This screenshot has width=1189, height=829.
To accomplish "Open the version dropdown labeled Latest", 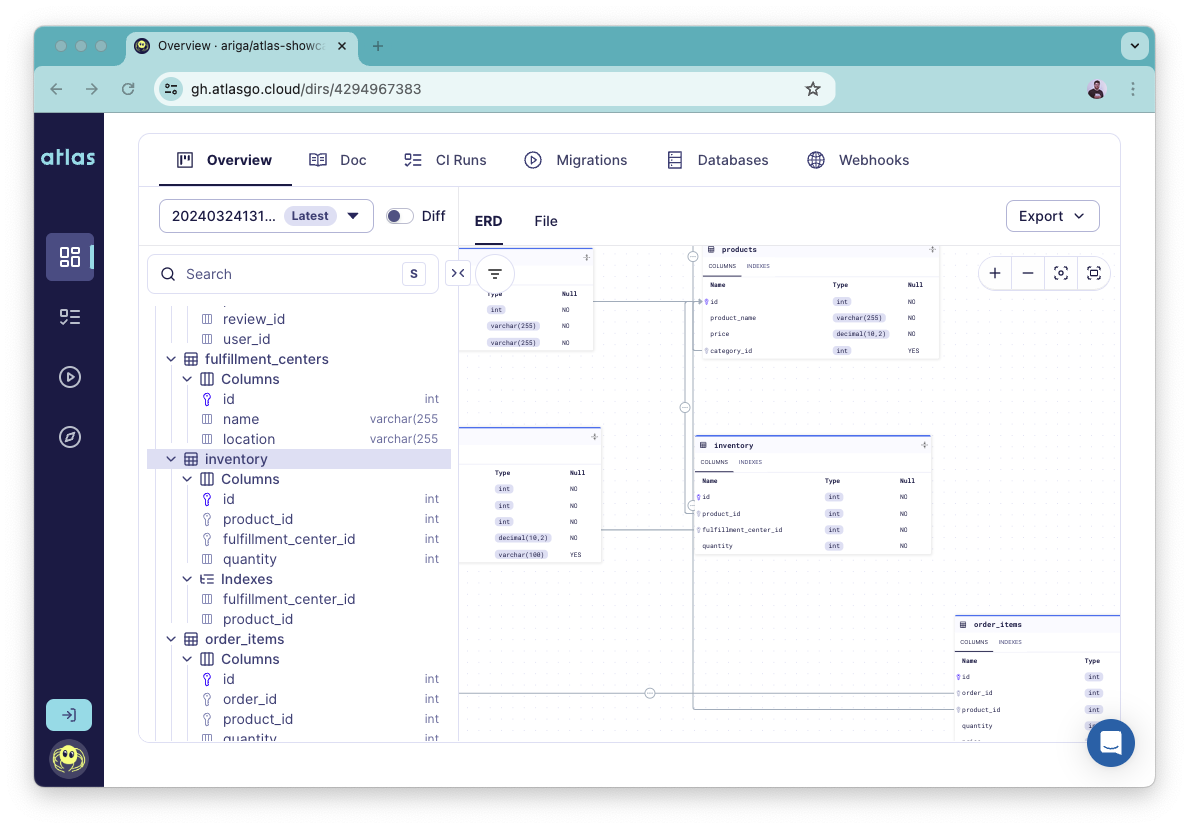I will tap(354, 215).
